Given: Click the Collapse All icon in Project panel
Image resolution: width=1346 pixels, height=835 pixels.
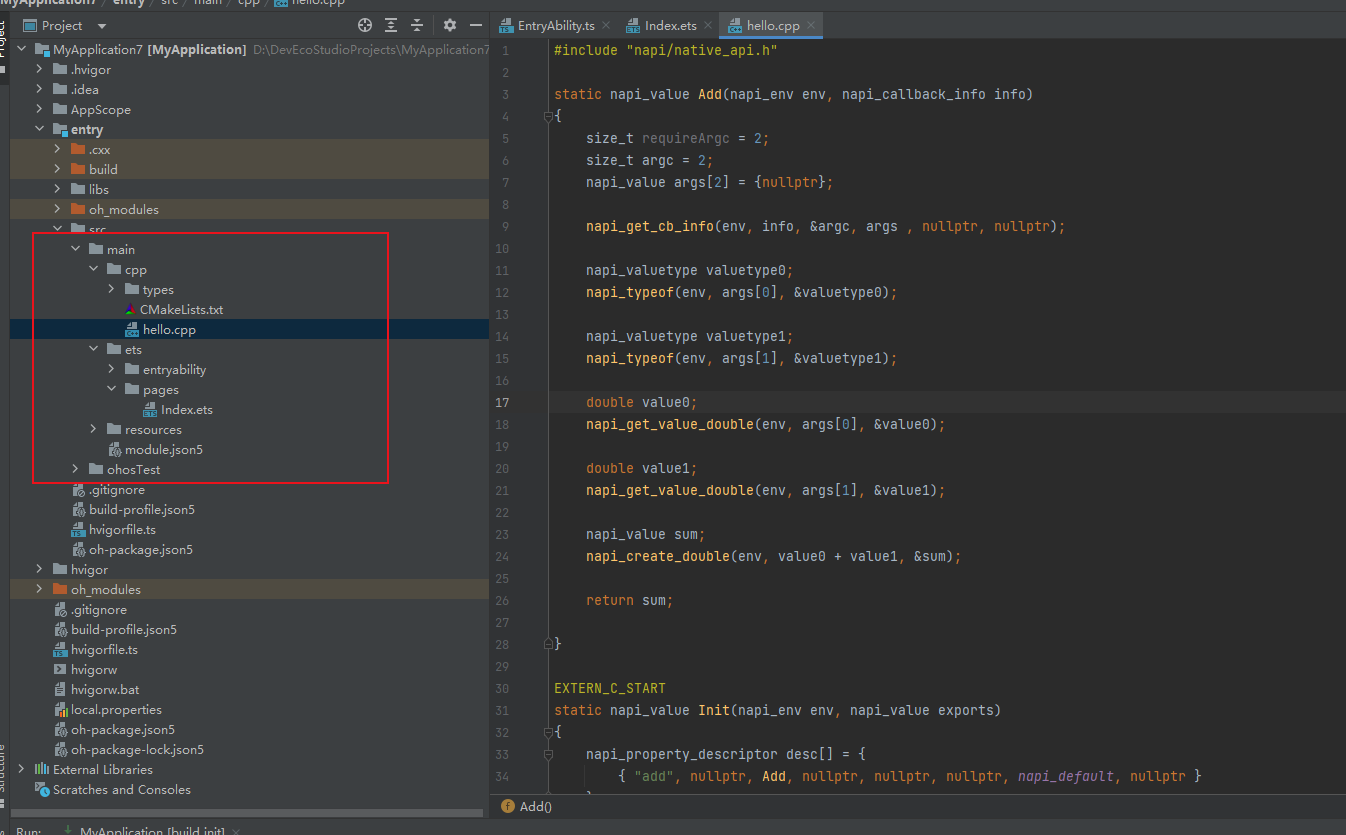Looking at the screenshot, I should pyautogui.click(x=417, y=25).
